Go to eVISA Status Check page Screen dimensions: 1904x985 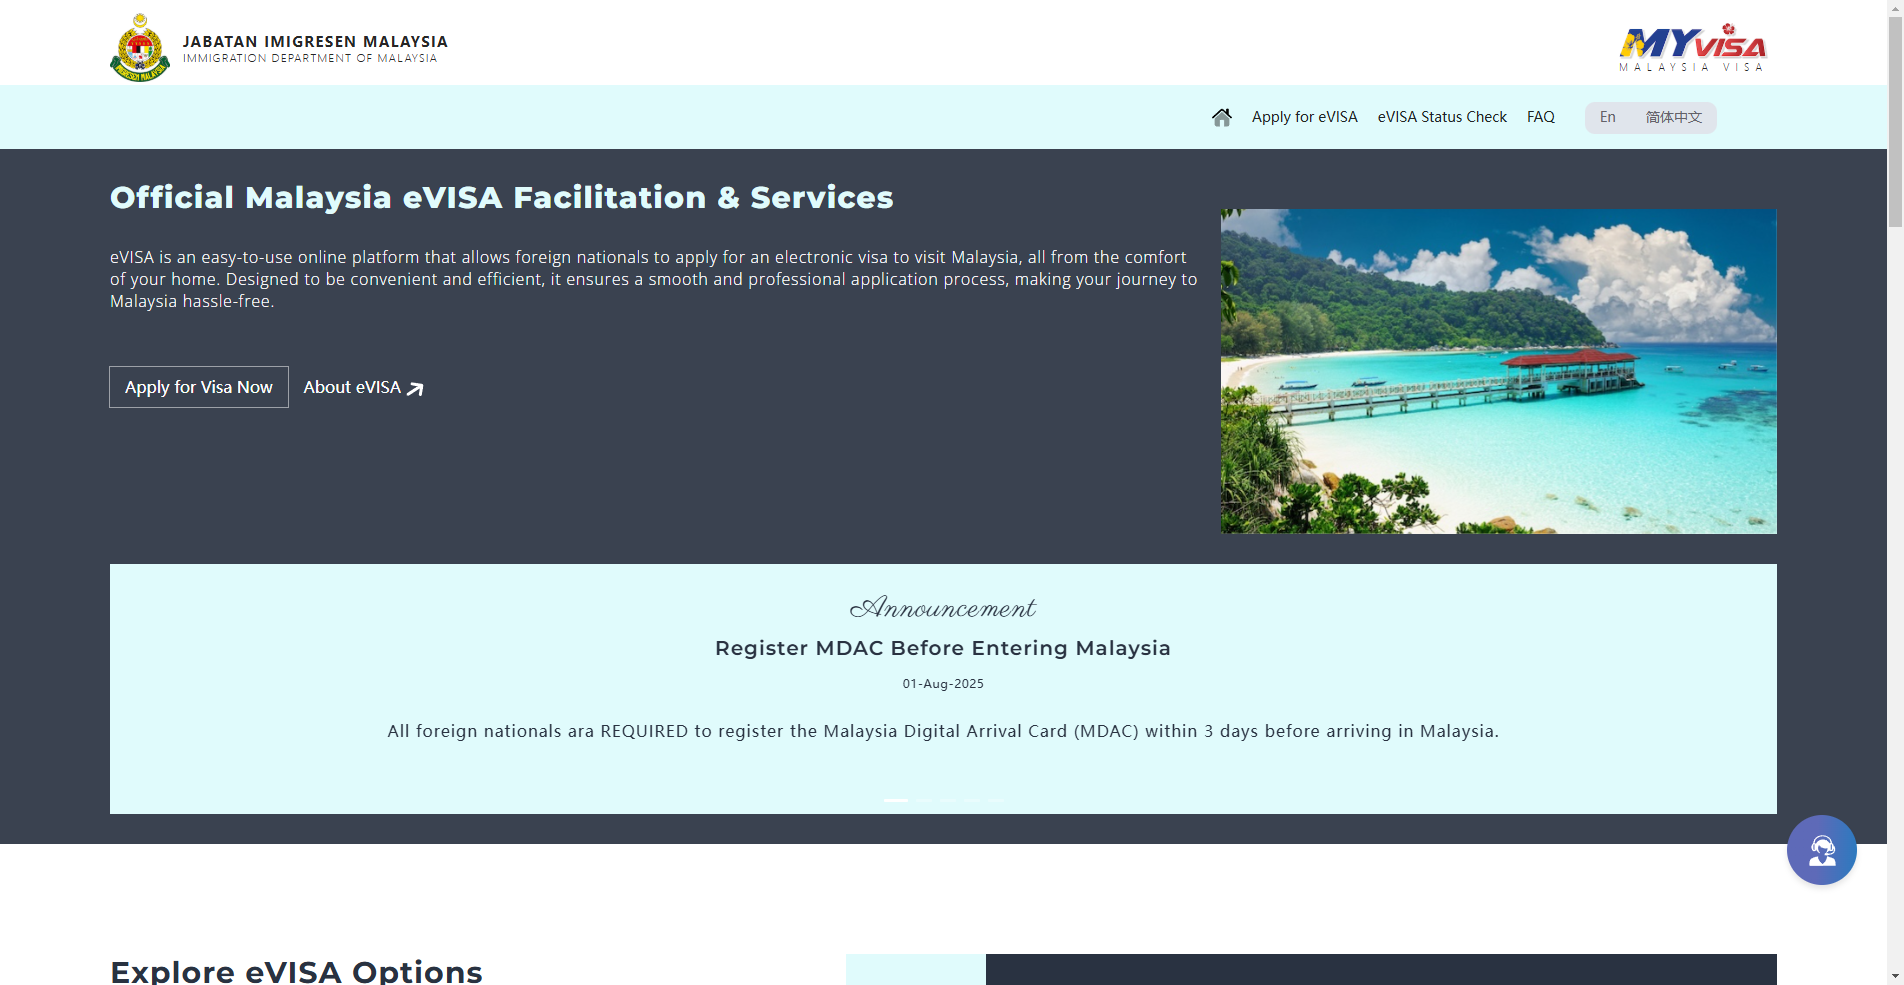1441,117
